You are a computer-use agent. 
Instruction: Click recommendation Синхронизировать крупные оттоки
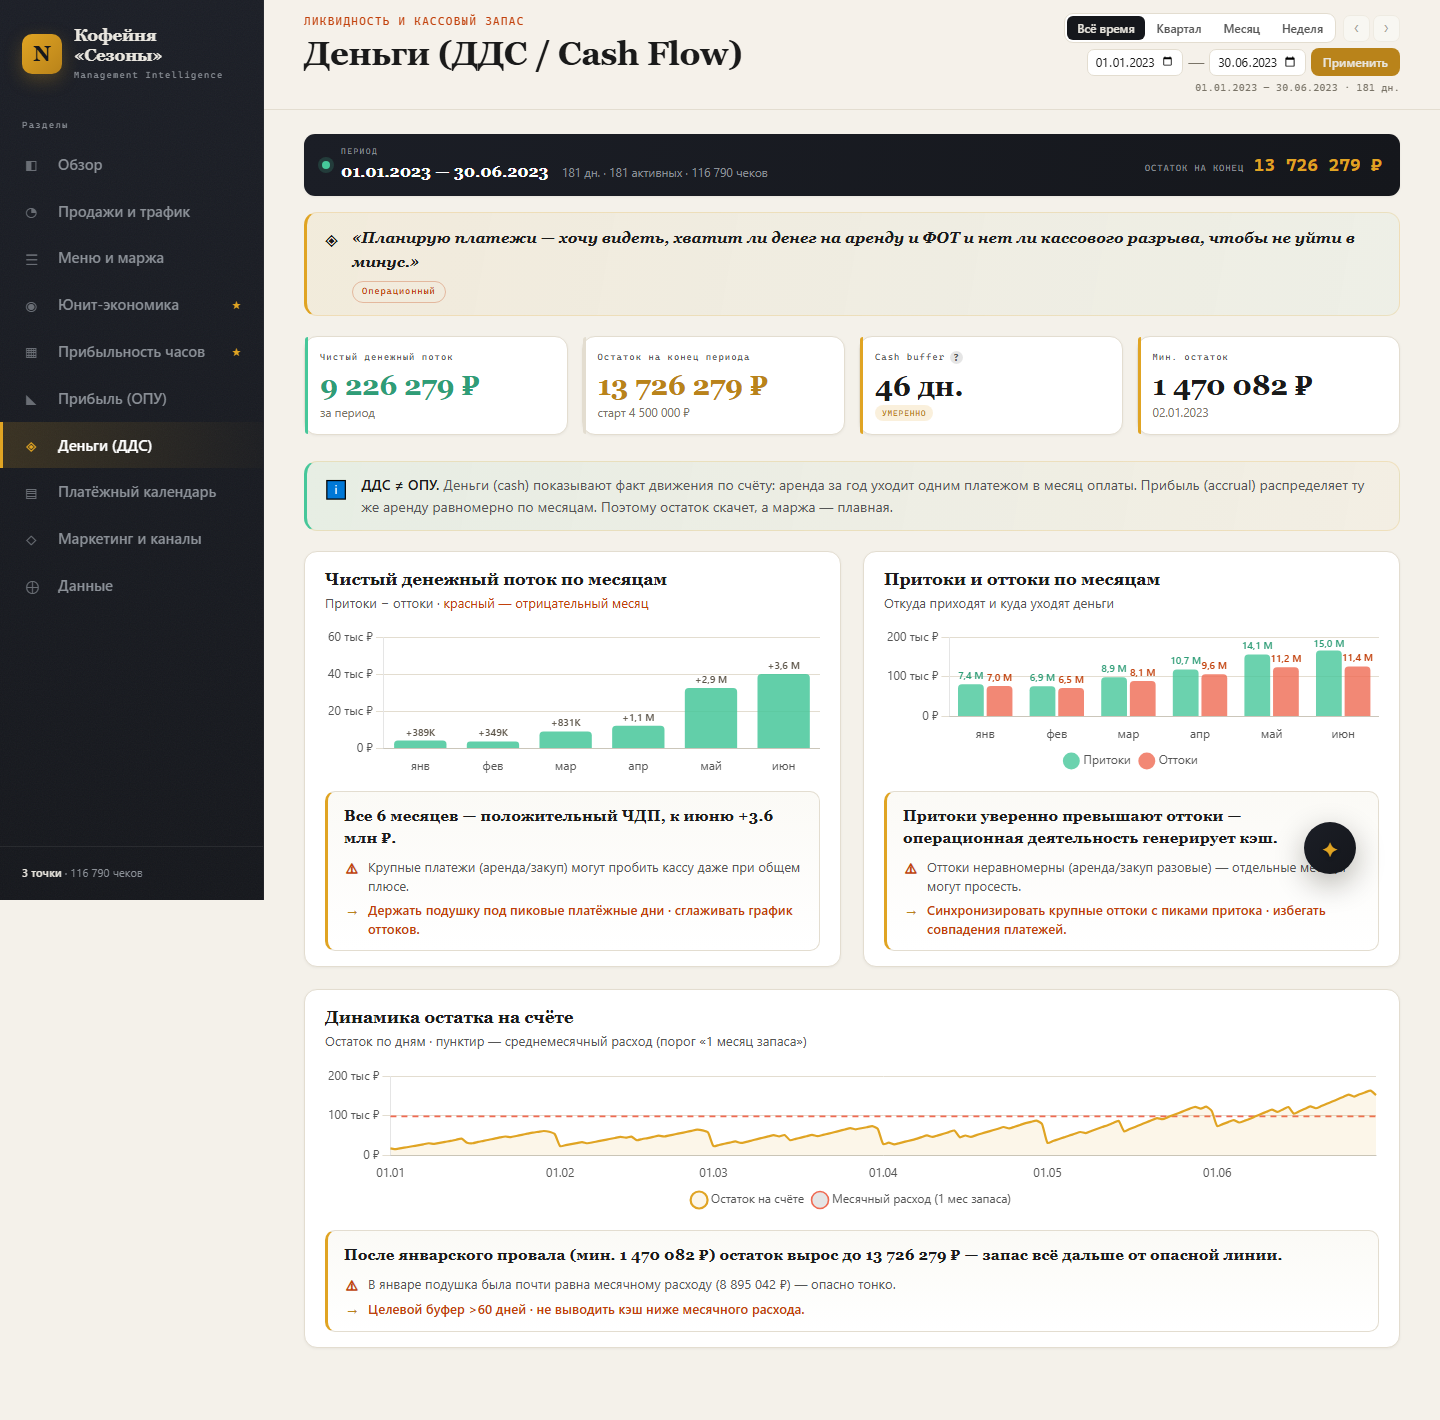[1126, 920]
